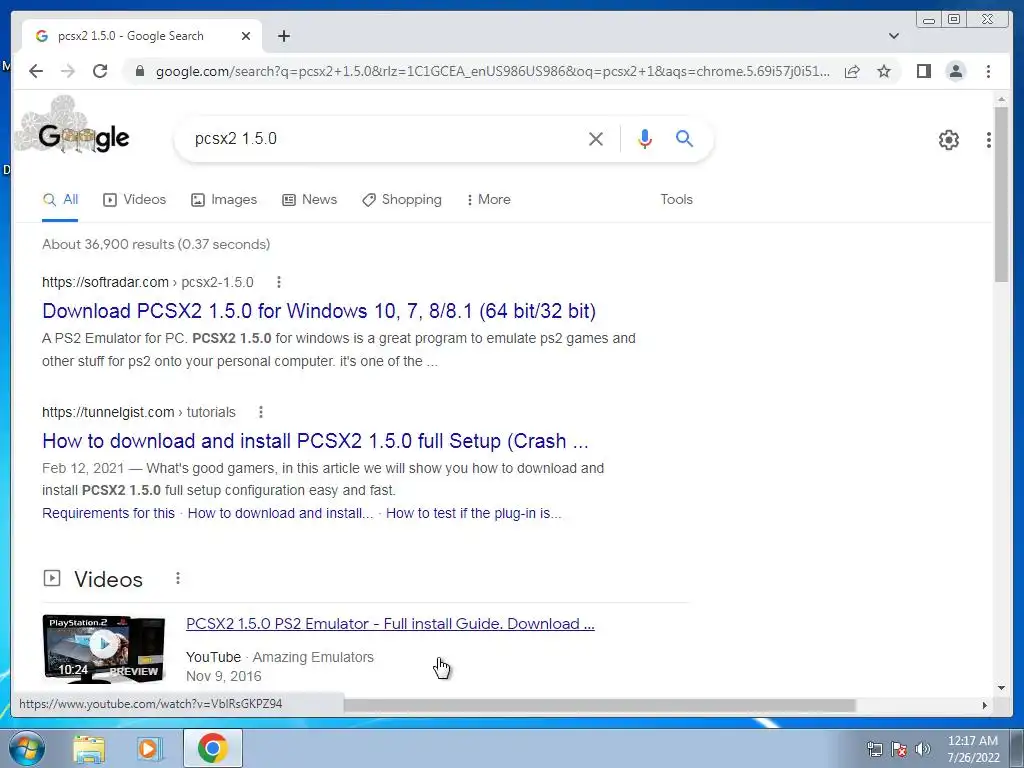Click the vertical scrollbar thumb
1024x768 pixels.
(1001, 194)
